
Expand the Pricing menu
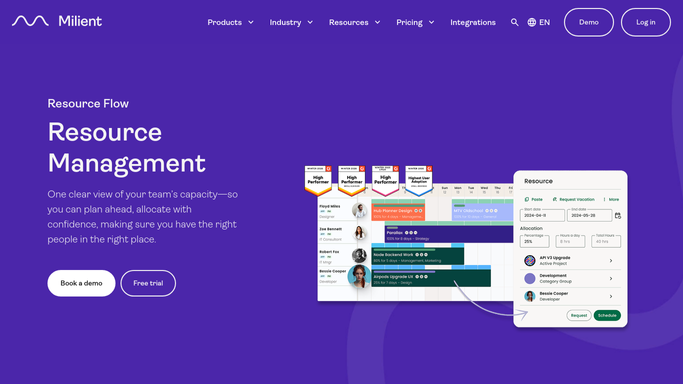point(415,22)
